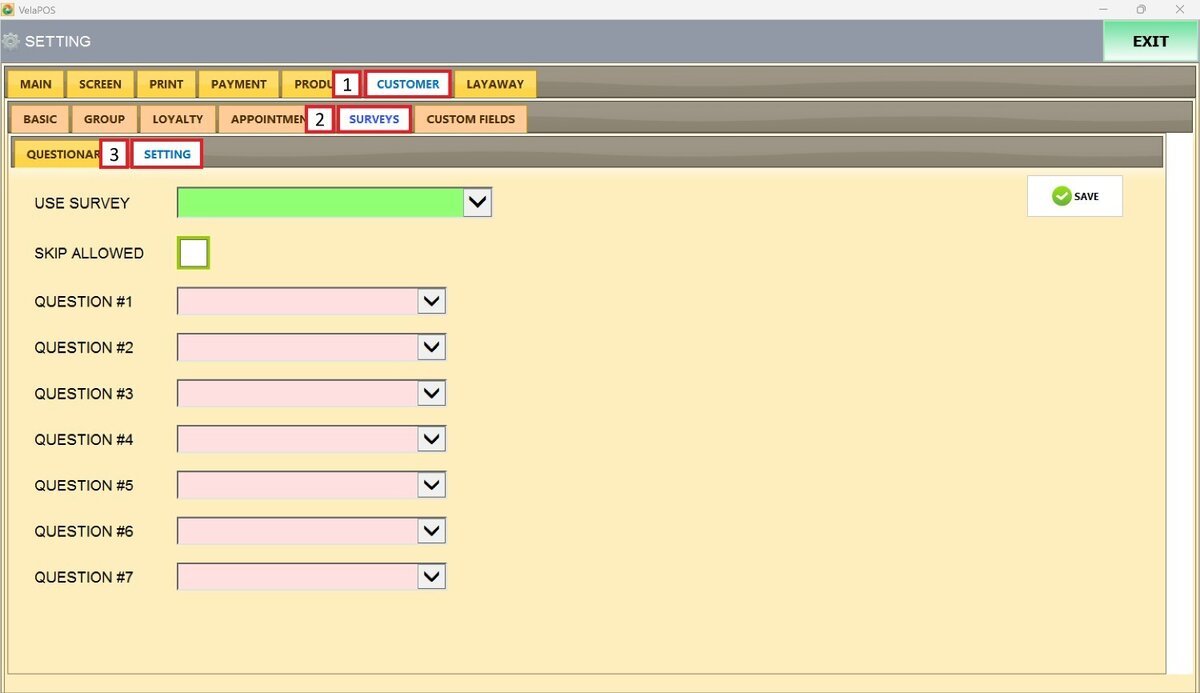
Task: Click the 'QUESTION #7' label
Action: (x=84, y=577)
